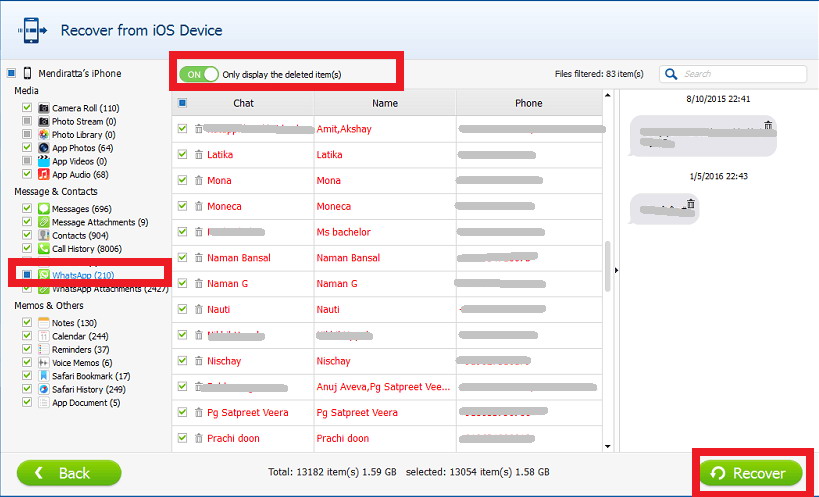Viewport: 819px width, 497px height.
Task: Sort by the Phone column header
Action: pyautogui.click(x=528, y=103)
